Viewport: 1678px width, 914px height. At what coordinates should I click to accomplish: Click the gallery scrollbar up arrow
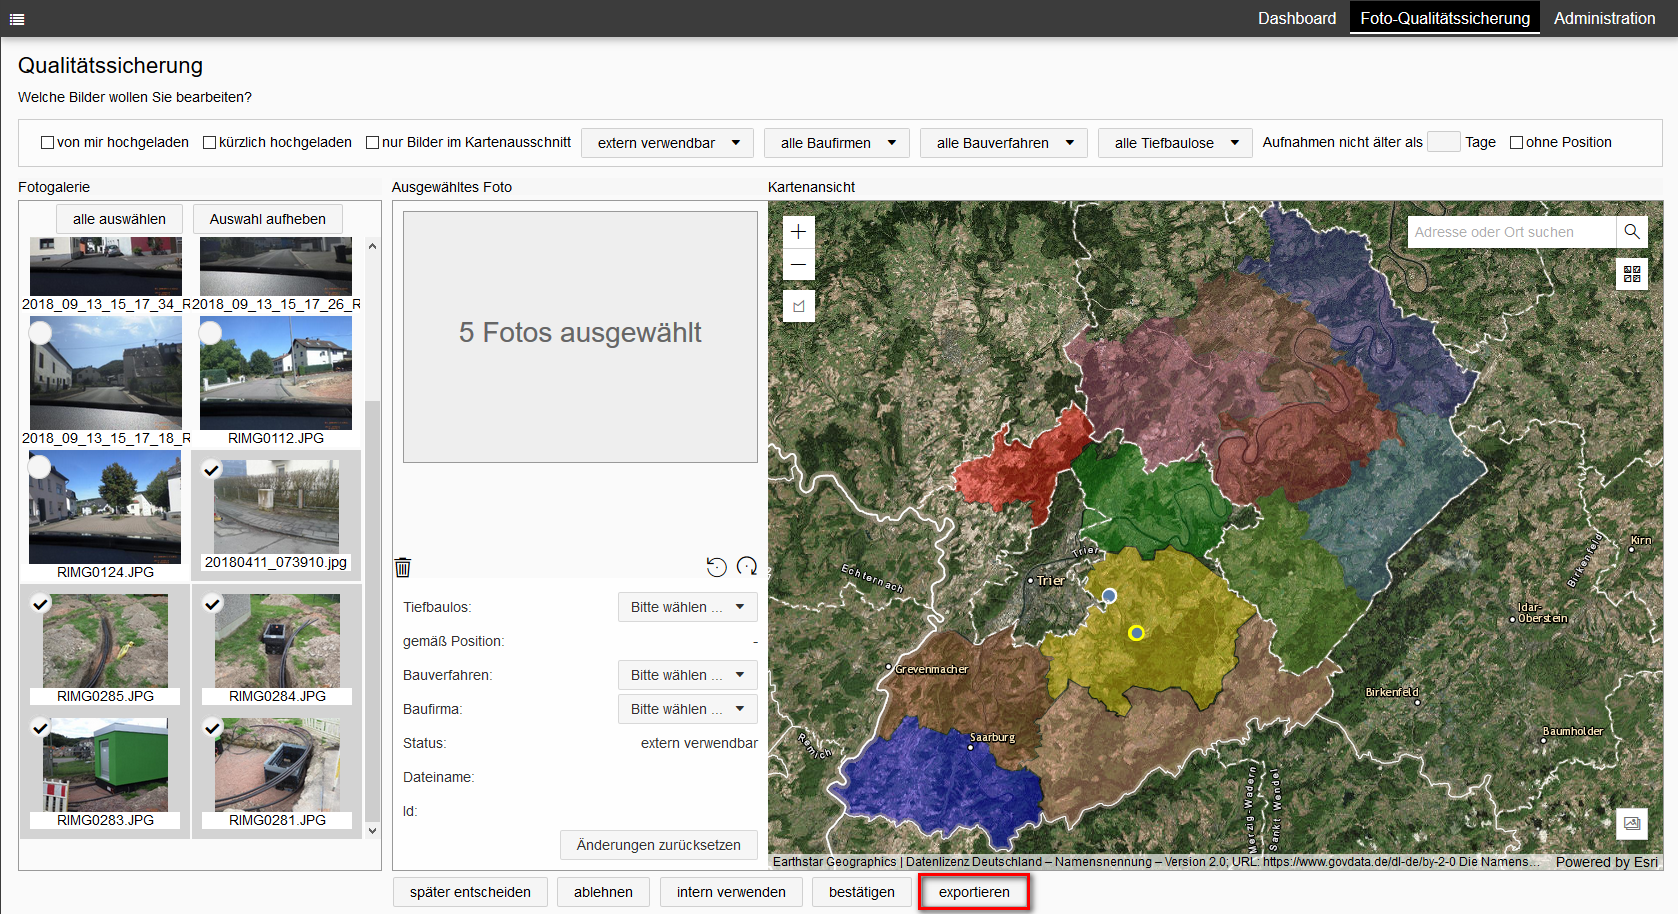pos(373,245)
